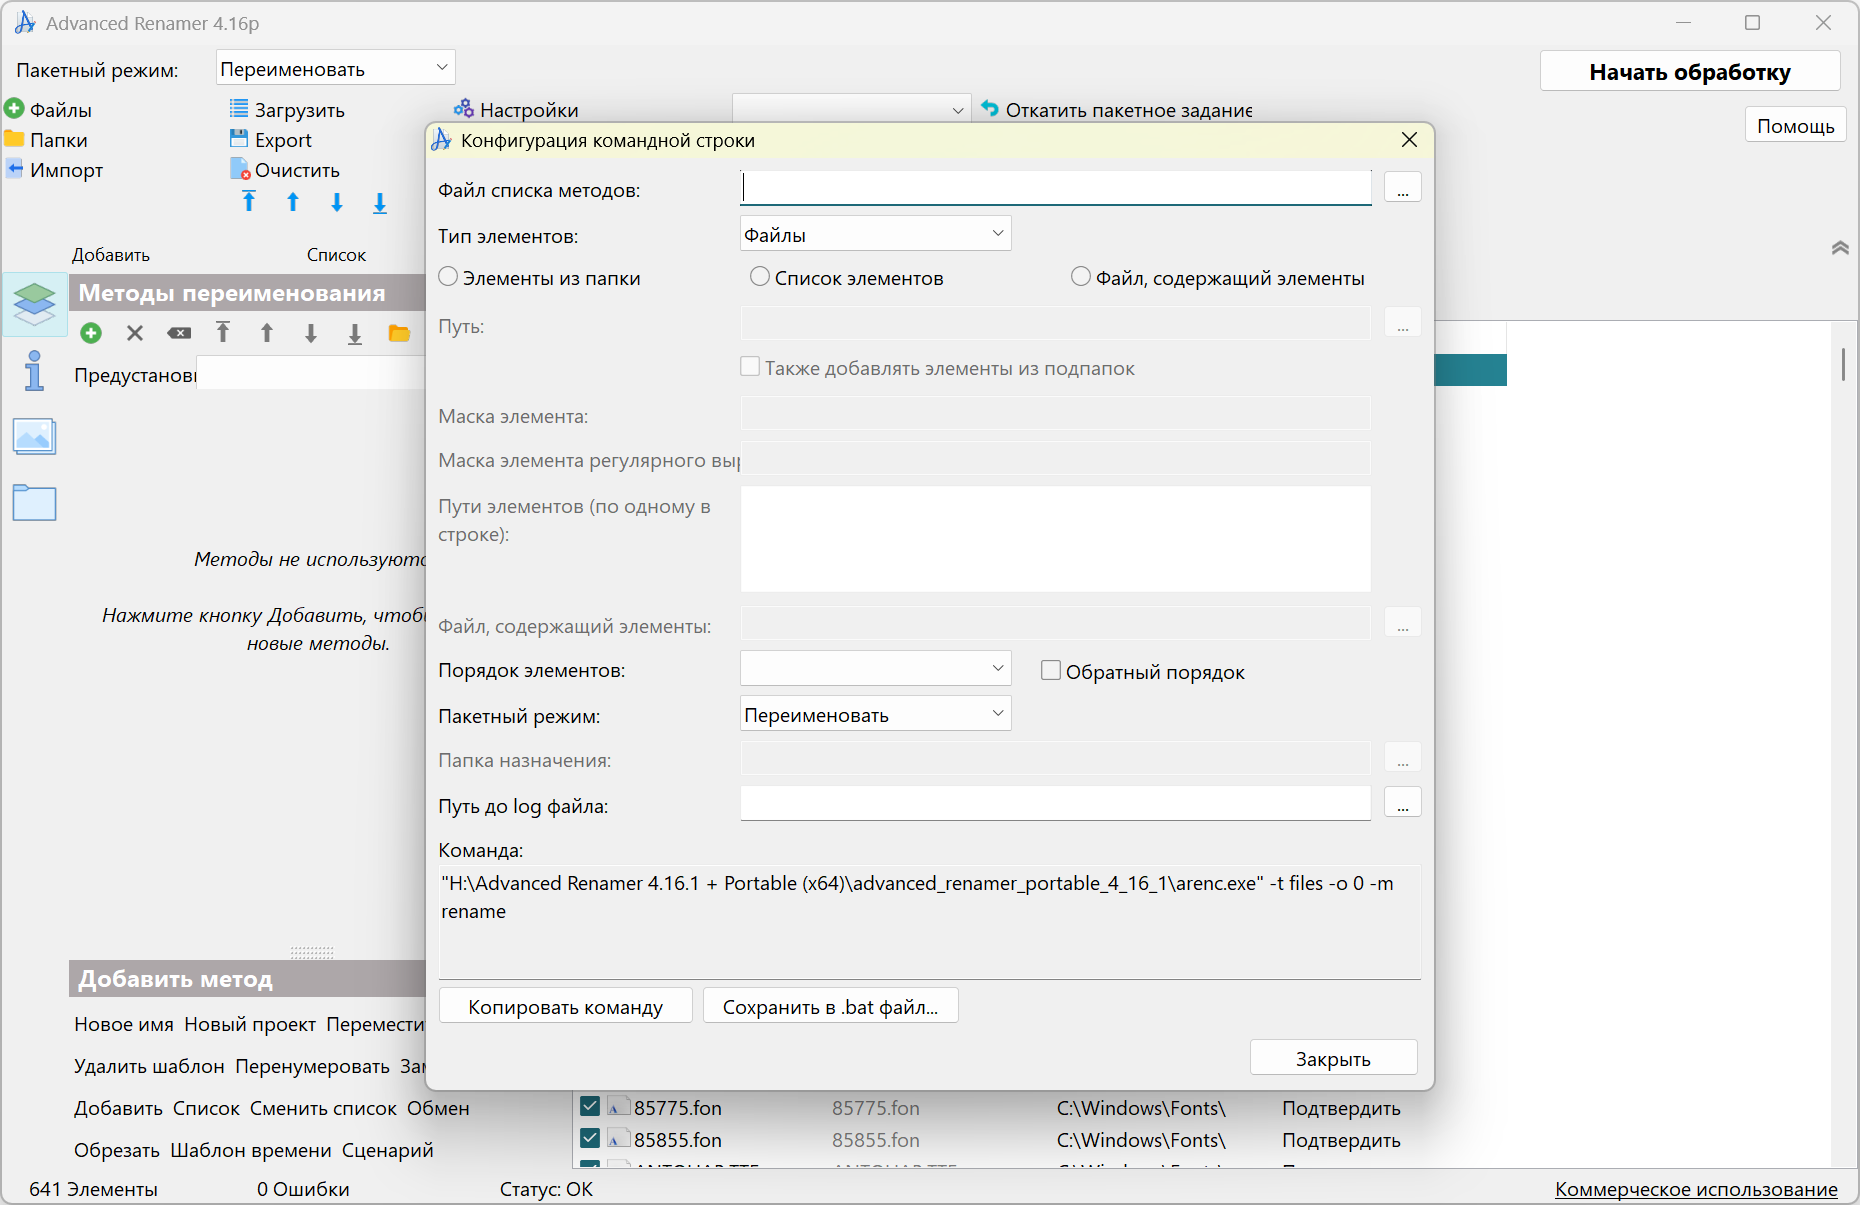Click the clear all methods icon
Image resolution: width=1860 pixels, height=1205 pixels.
pos(179,333)
